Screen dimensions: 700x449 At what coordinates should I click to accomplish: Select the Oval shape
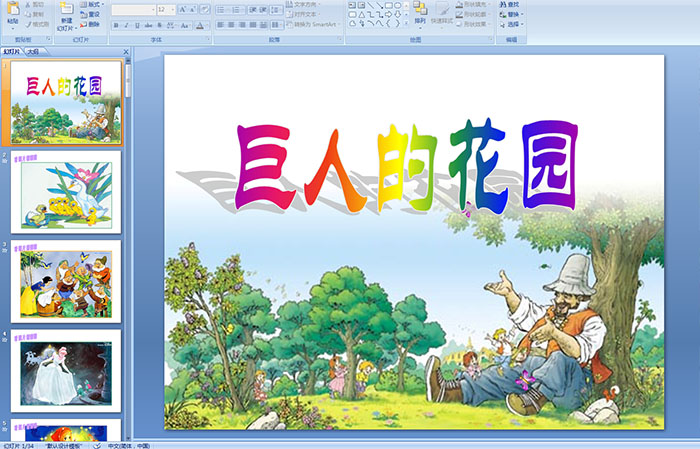tap(397, 5)
